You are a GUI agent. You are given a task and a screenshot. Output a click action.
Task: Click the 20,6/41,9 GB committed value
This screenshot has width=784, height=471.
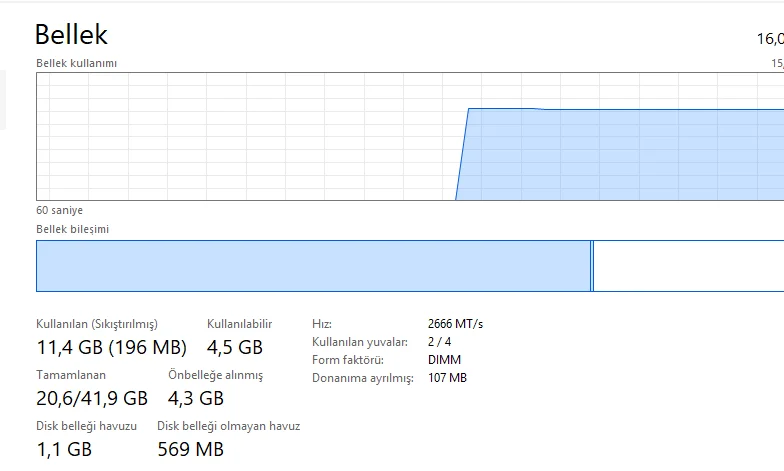tap(92, 398)
